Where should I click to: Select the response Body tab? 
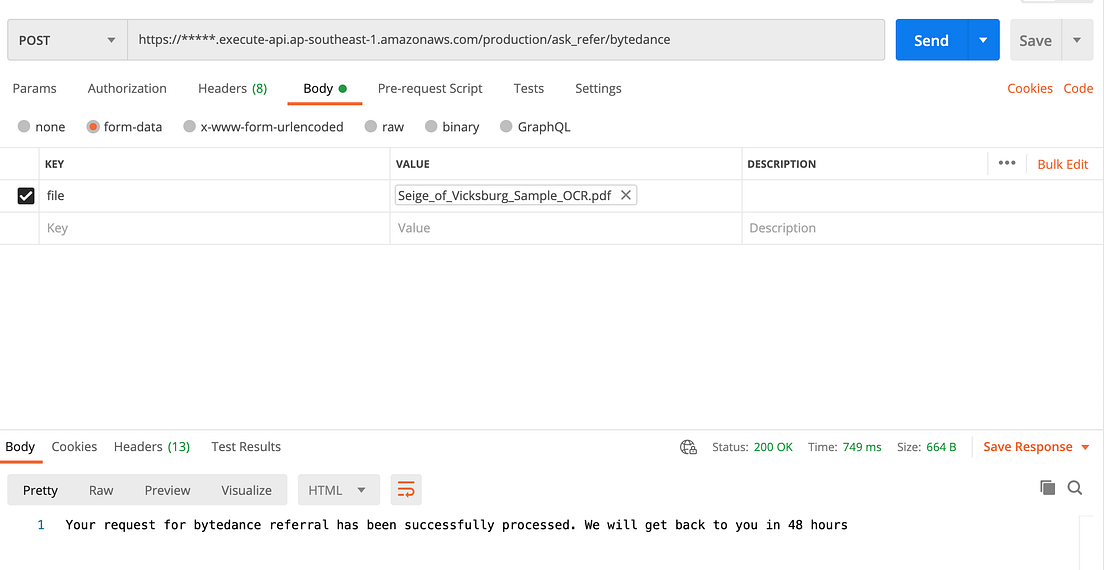tap(20, 447)
